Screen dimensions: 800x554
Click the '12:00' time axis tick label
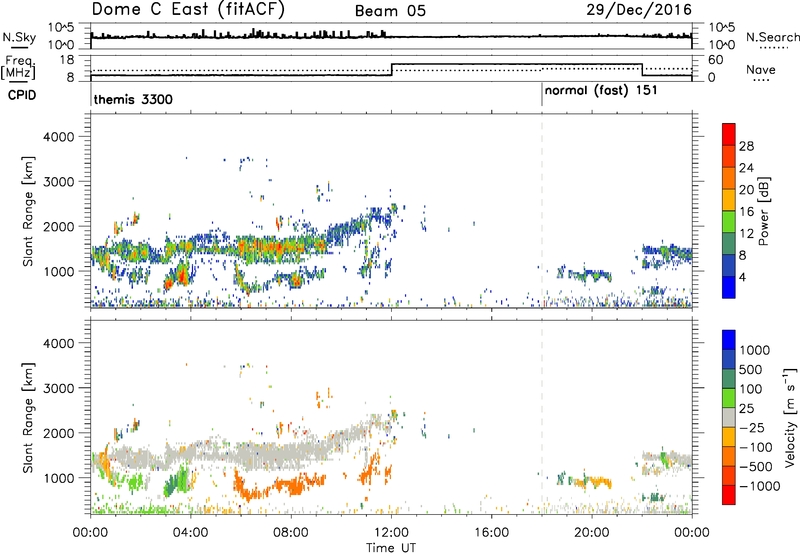391,533
